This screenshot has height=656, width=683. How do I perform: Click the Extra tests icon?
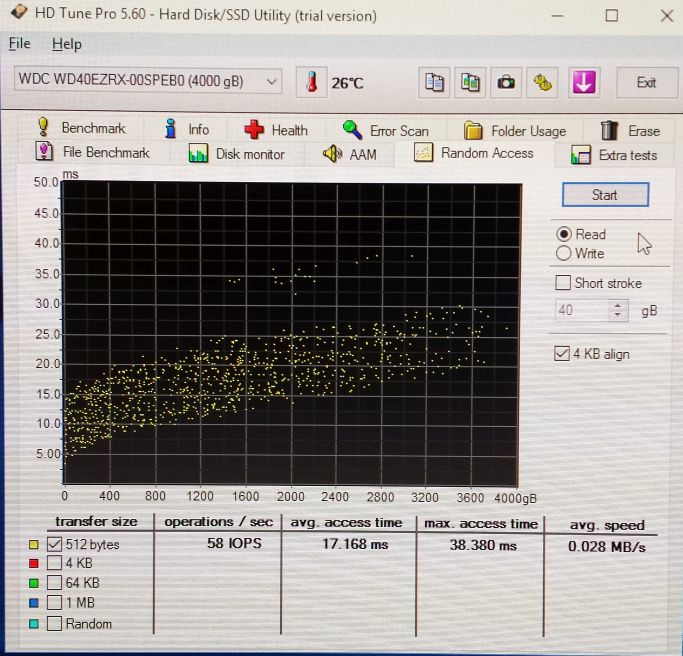pyautogui.click(x=580, y=155)
